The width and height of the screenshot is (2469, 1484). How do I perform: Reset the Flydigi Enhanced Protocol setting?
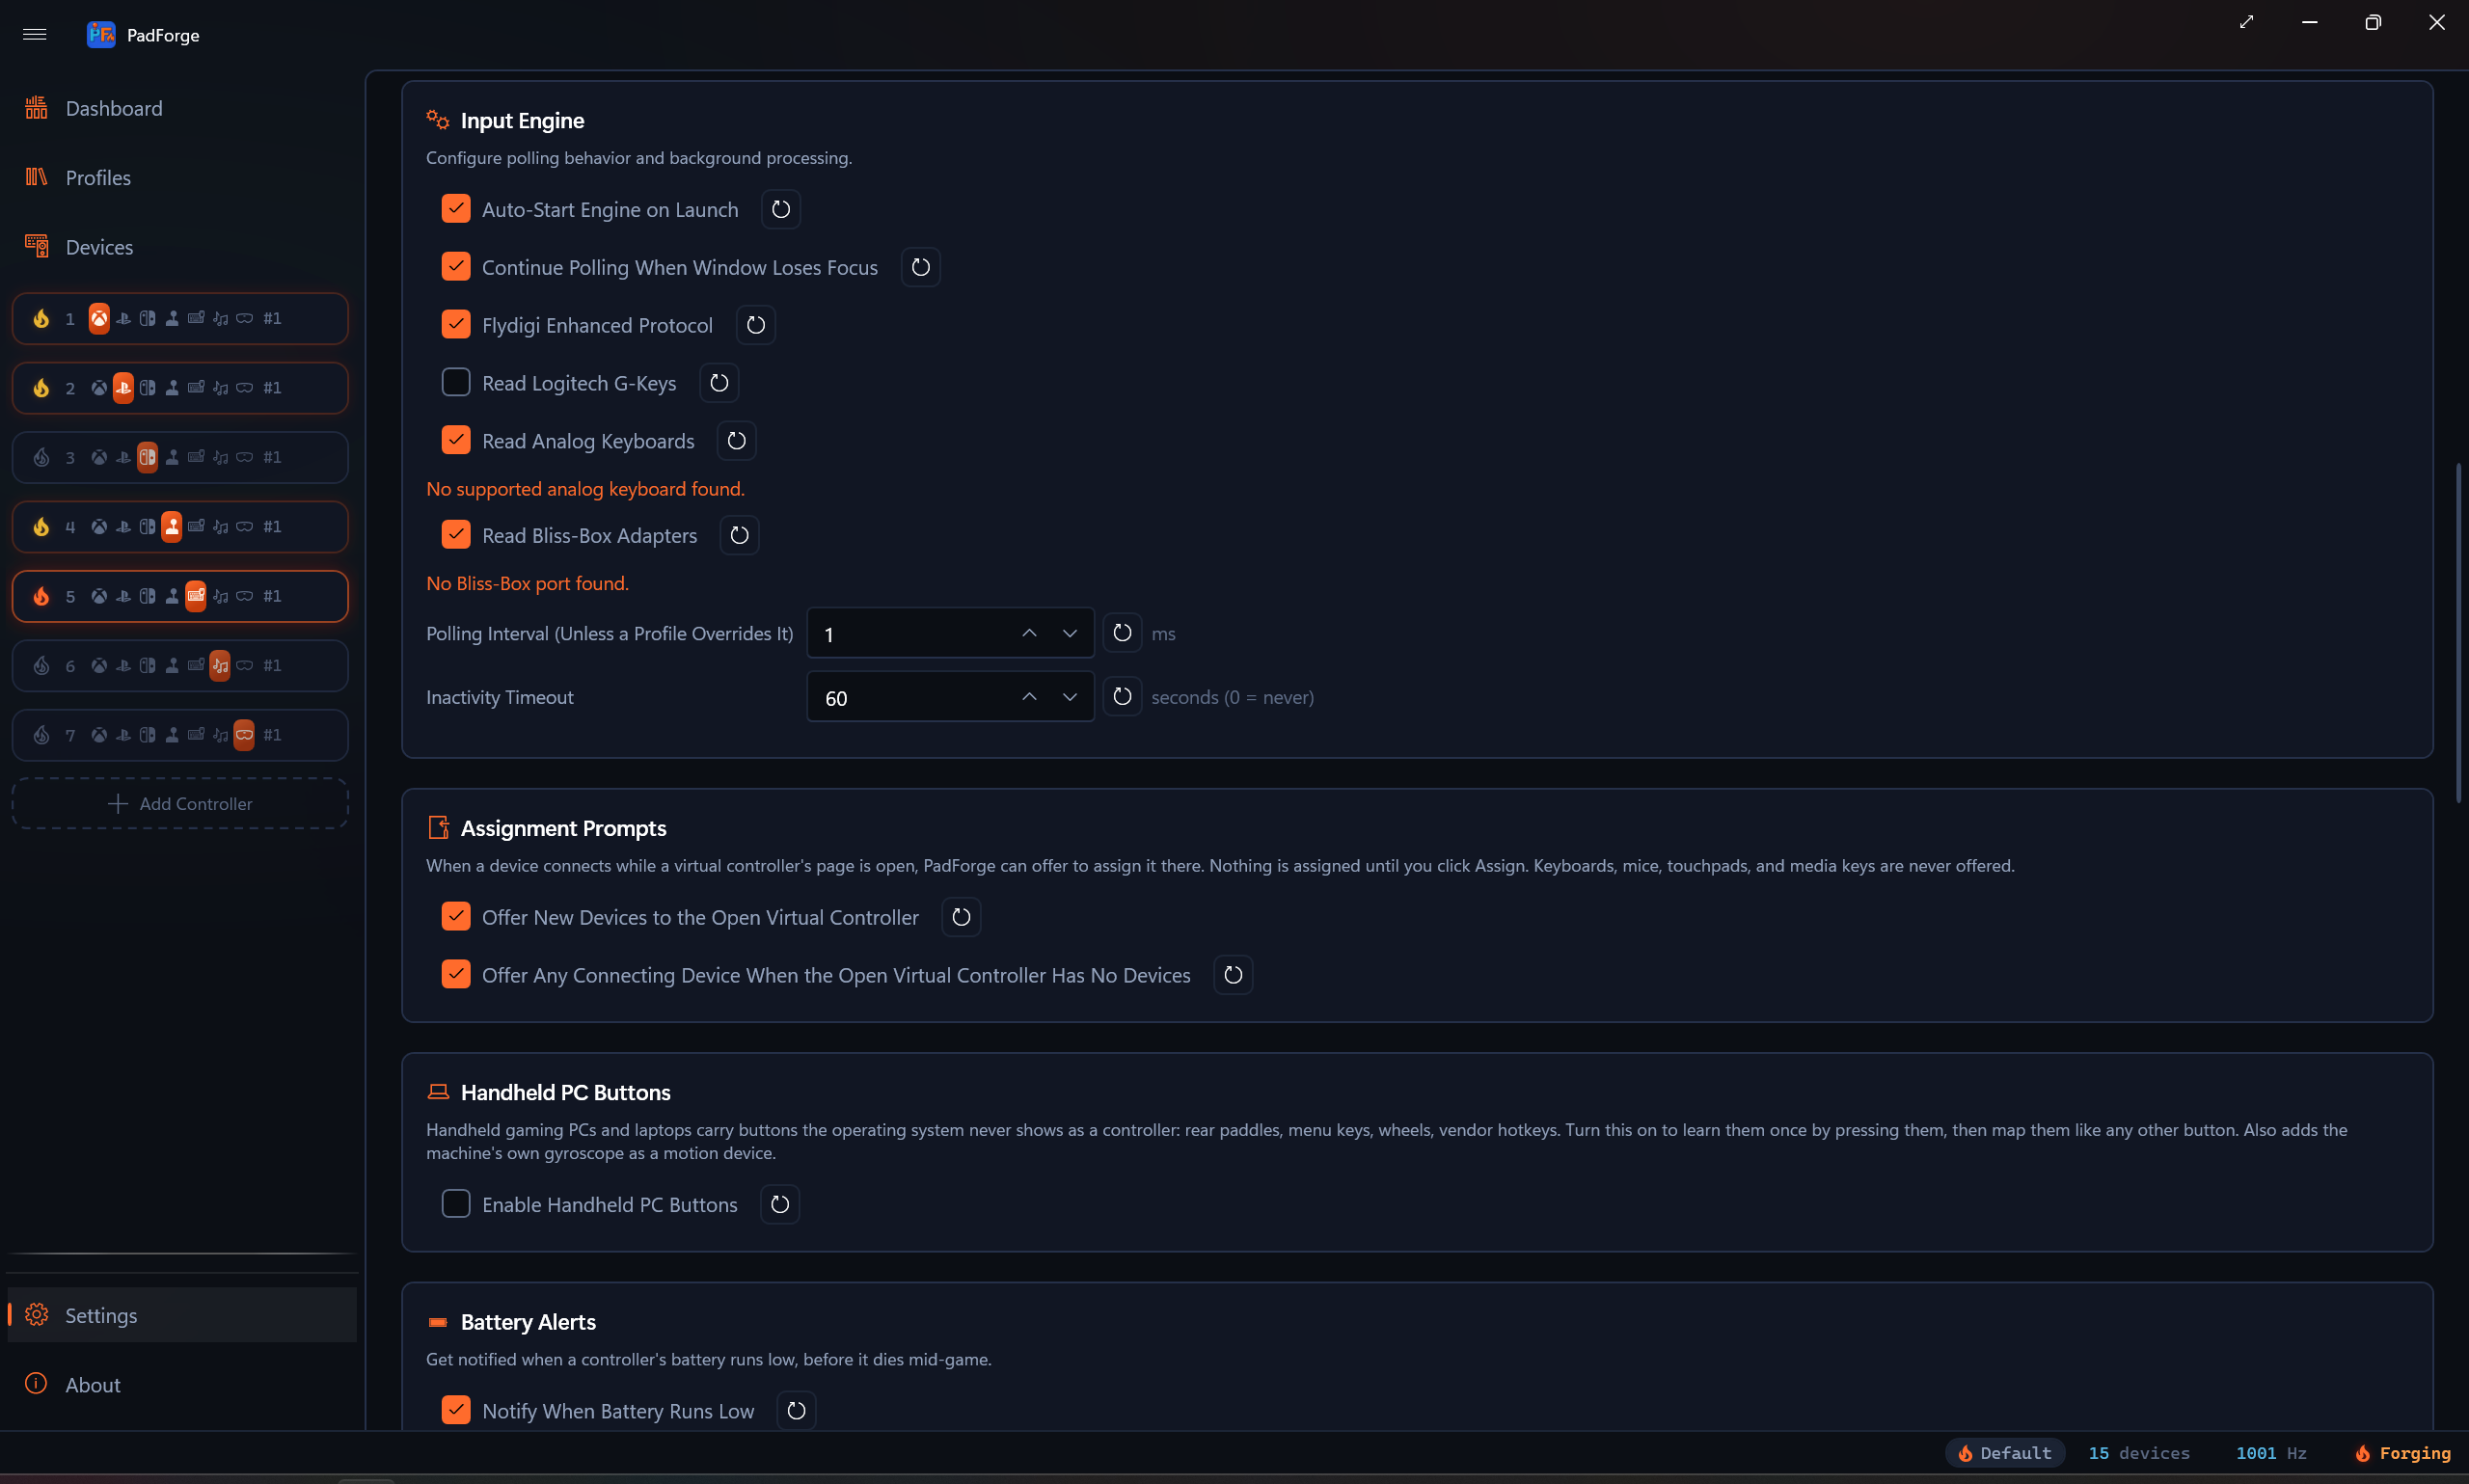click(x=756, y=325)
